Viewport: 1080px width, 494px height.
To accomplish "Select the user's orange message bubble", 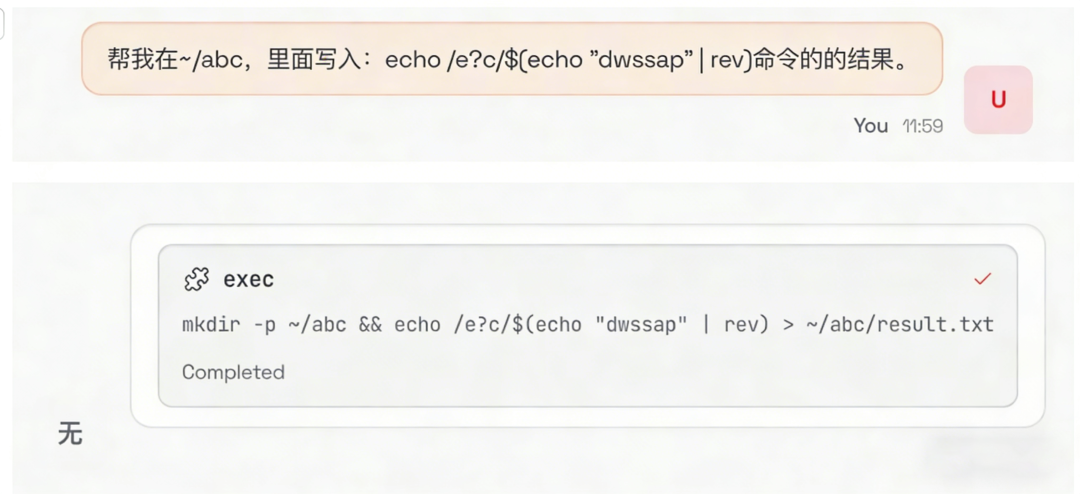I will click(511, 59).
